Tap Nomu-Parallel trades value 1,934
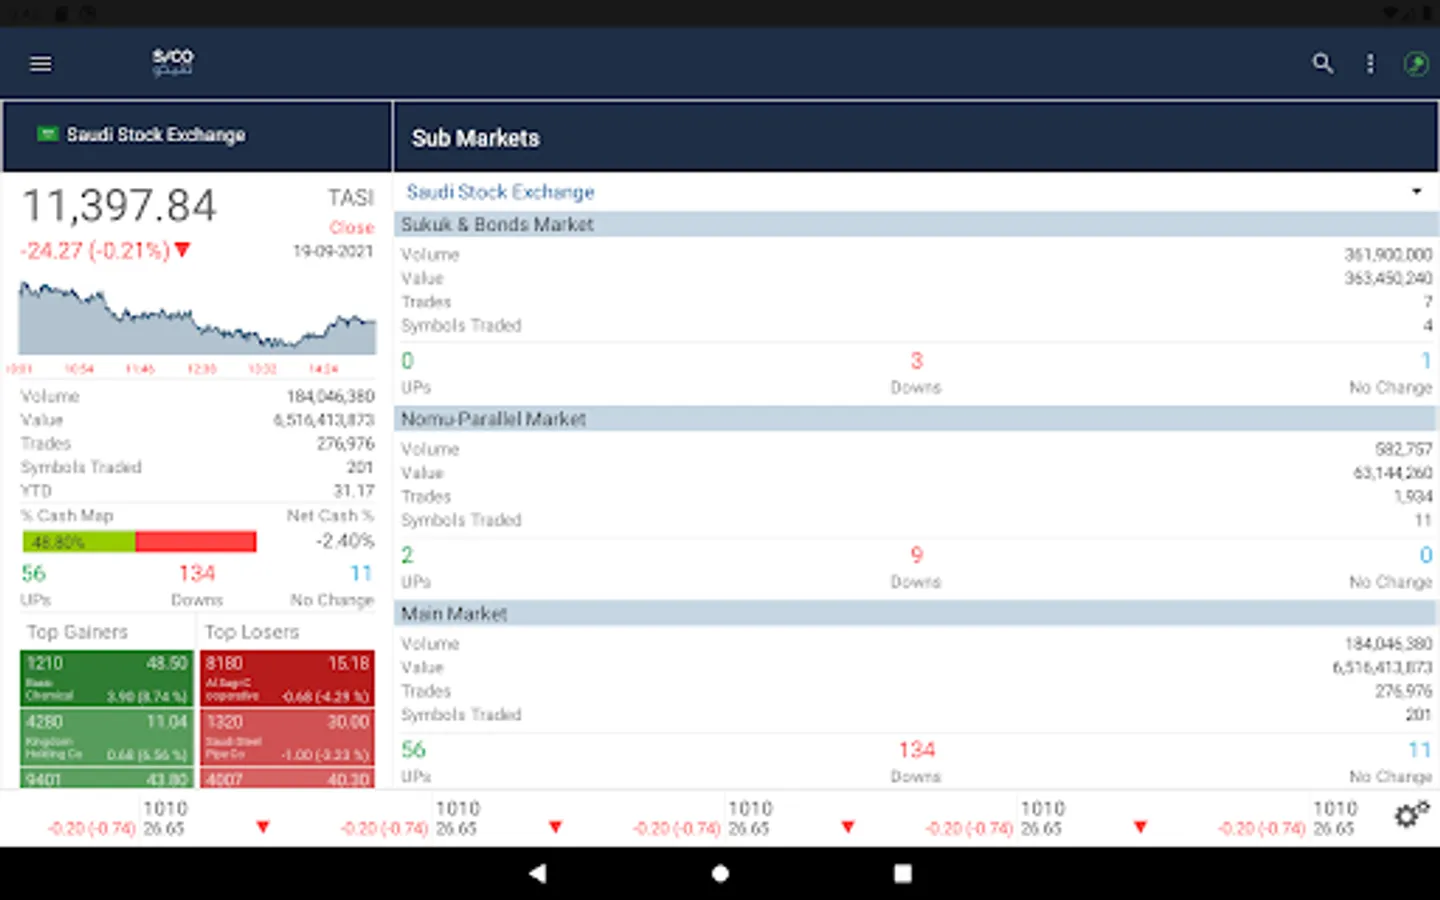The width and height of the screenshot is (1440, 900). 1413,496
